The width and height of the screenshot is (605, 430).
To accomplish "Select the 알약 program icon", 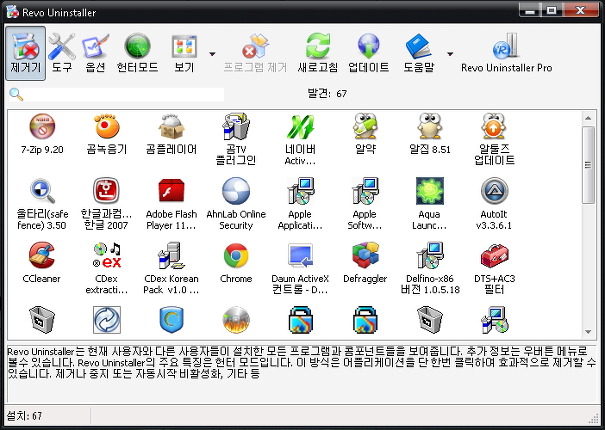I will click(x=365, y=126).
